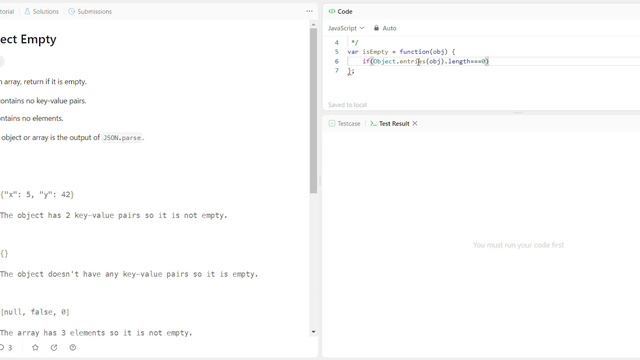This screenshot has width=640, height=360.
Task: Click the example input {"x": 5, "y": 42}
Action: 37,195
